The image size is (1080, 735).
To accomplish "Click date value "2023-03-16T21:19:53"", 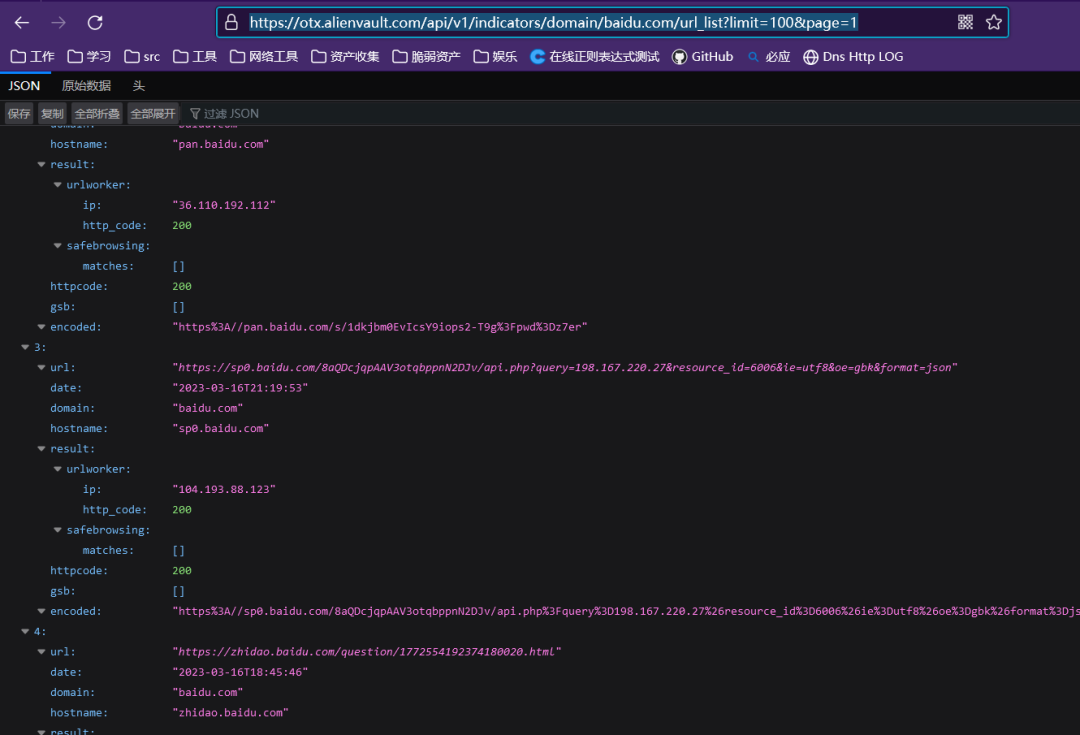I will tap(240, 388).
